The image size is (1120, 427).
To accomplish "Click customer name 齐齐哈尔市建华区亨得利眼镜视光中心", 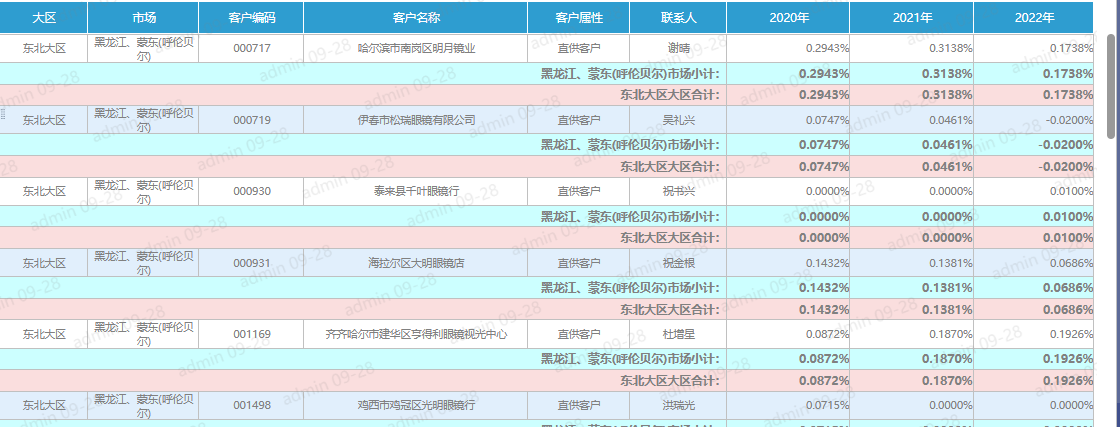I will [x=416, y=334].
